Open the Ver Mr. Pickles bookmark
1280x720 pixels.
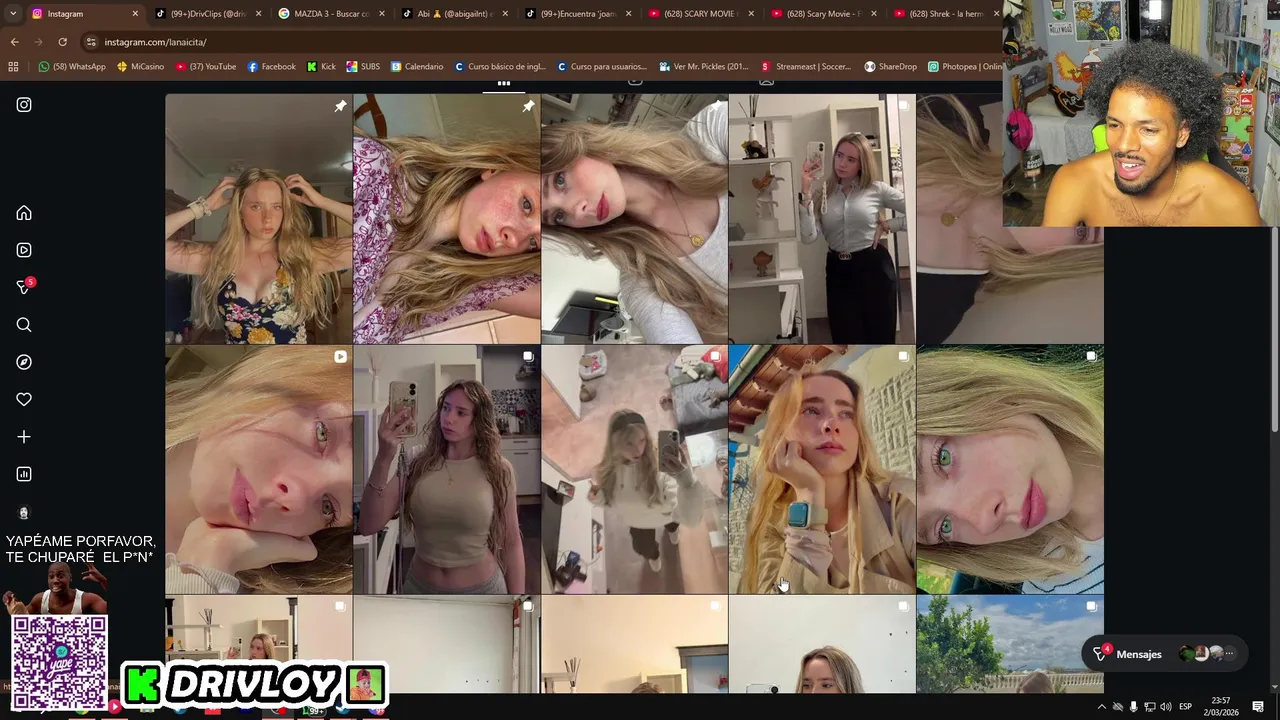tap(704, 67)
